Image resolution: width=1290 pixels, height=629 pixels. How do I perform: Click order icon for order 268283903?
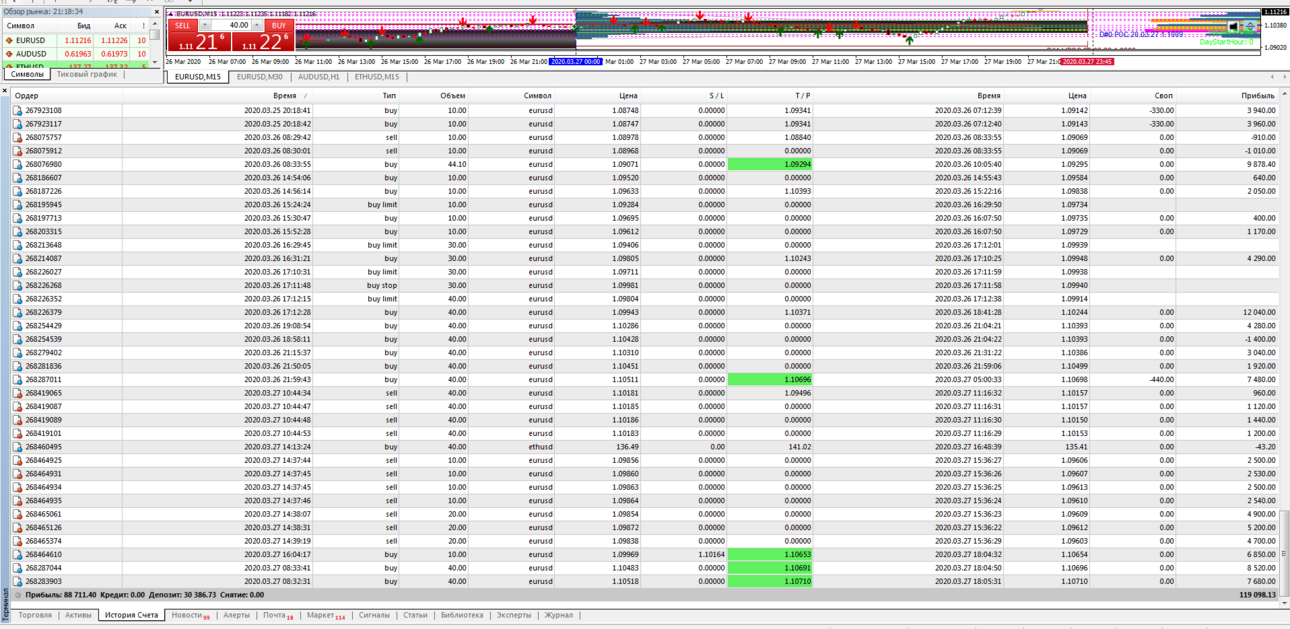click(17, 582)
